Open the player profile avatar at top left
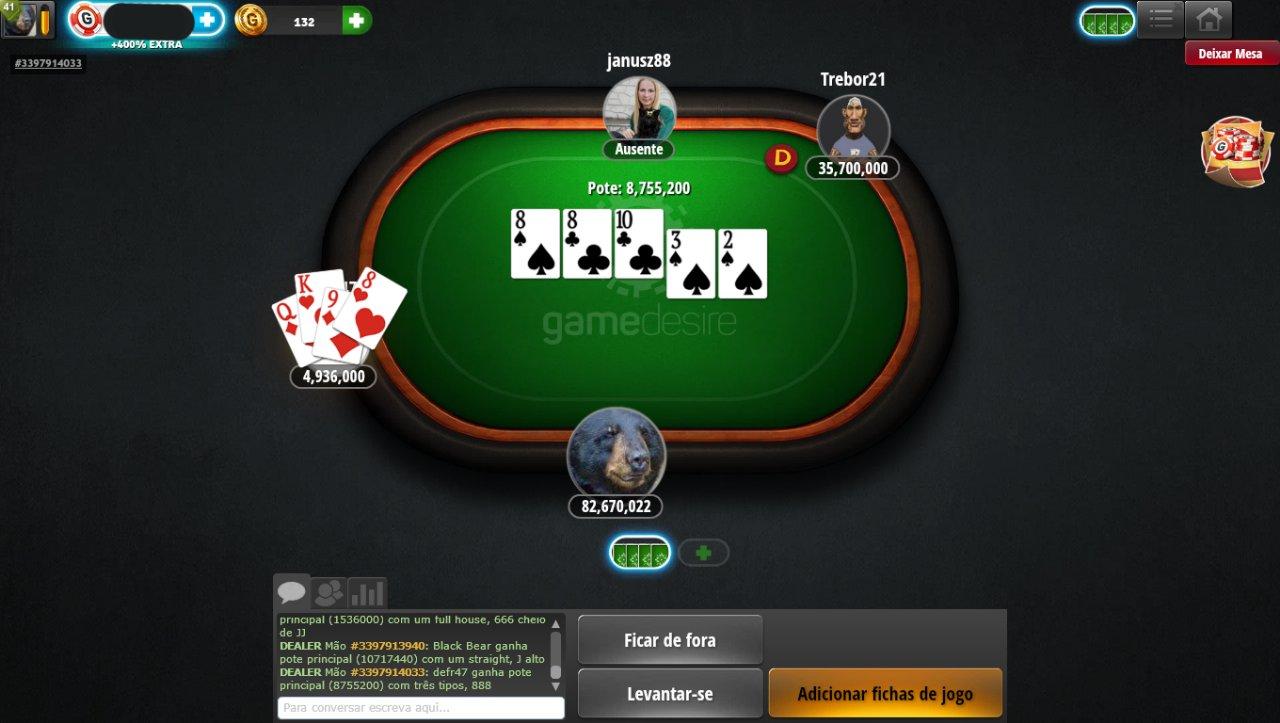The image size is (1280, 723). point(27,19)
